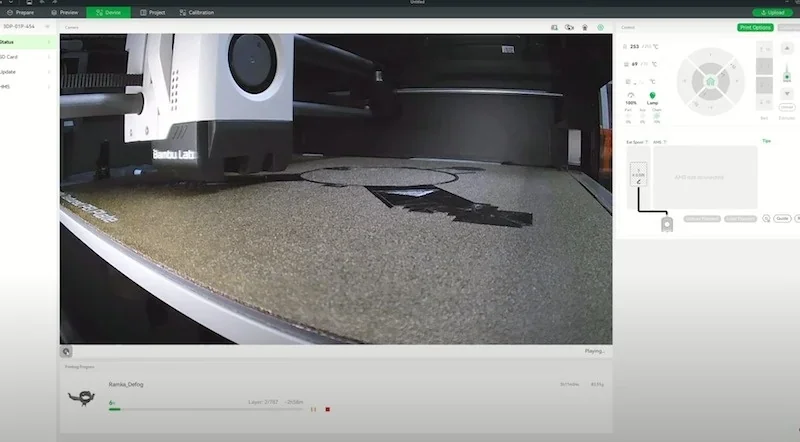
Task: Edit external spool filament pencil icon
Action: point(638,182)
